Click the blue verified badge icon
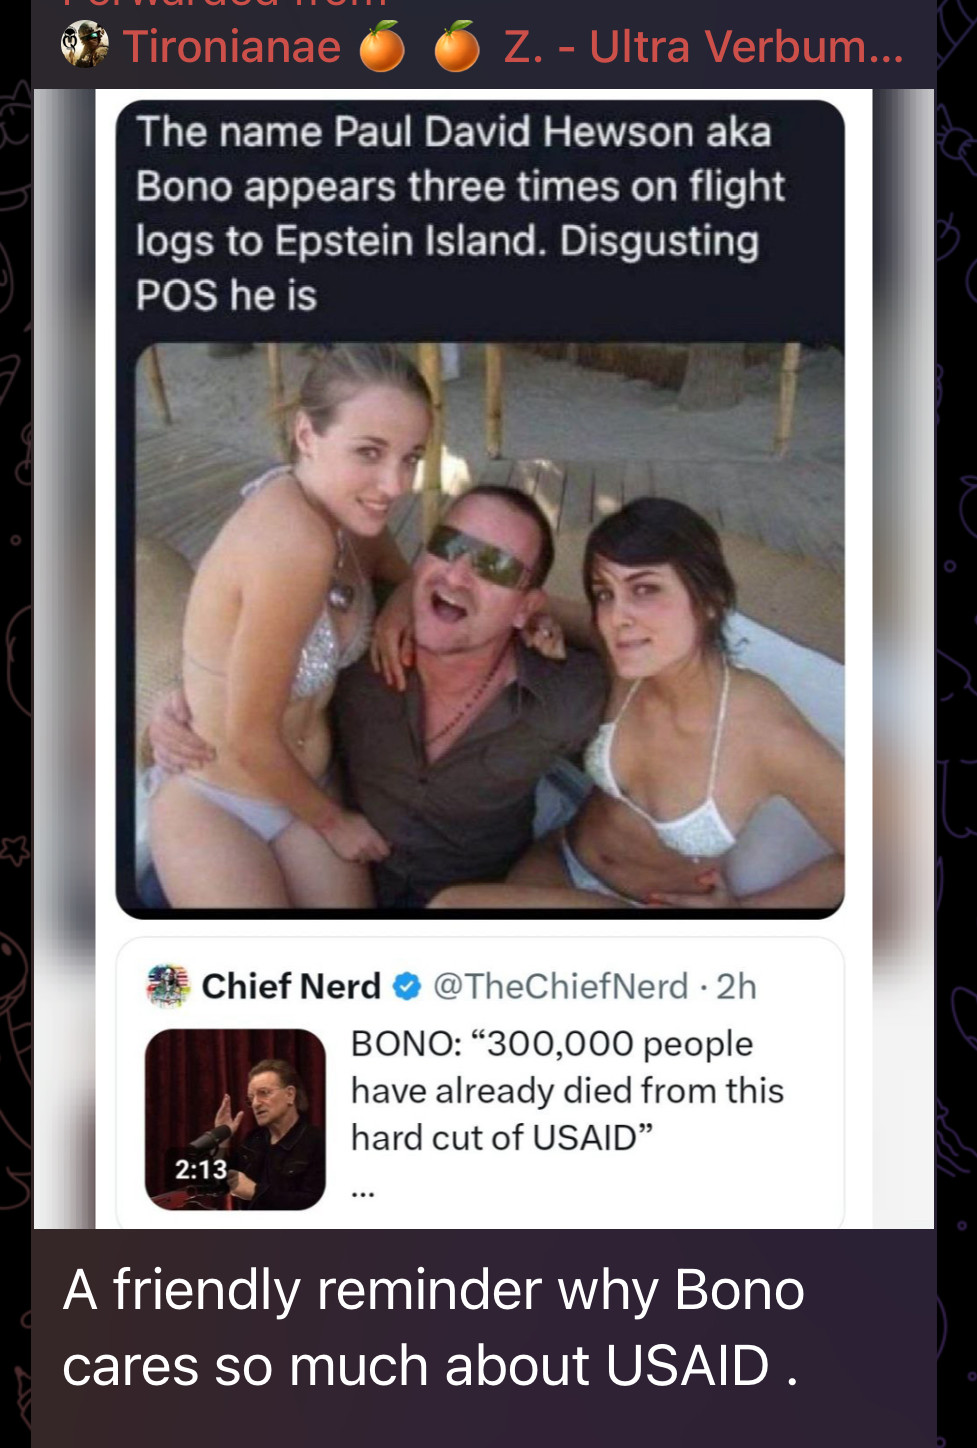Viewport: 977px width, 1448px height. coord(407,987)
